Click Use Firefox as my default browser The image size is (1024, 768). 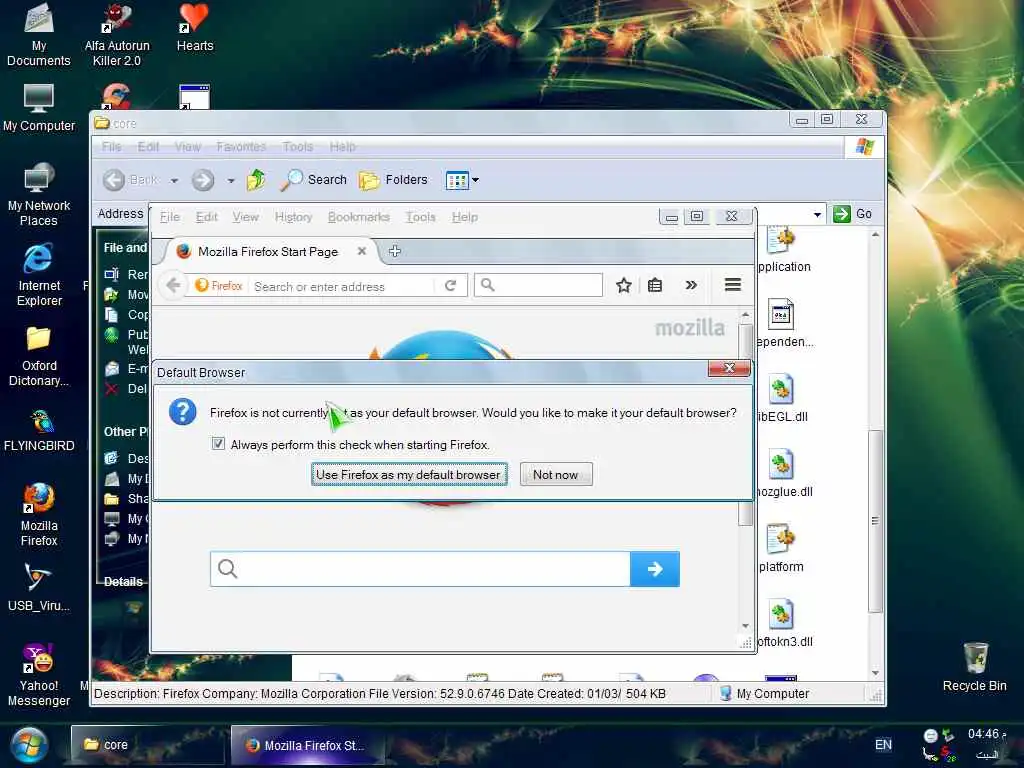coord(409,475)
